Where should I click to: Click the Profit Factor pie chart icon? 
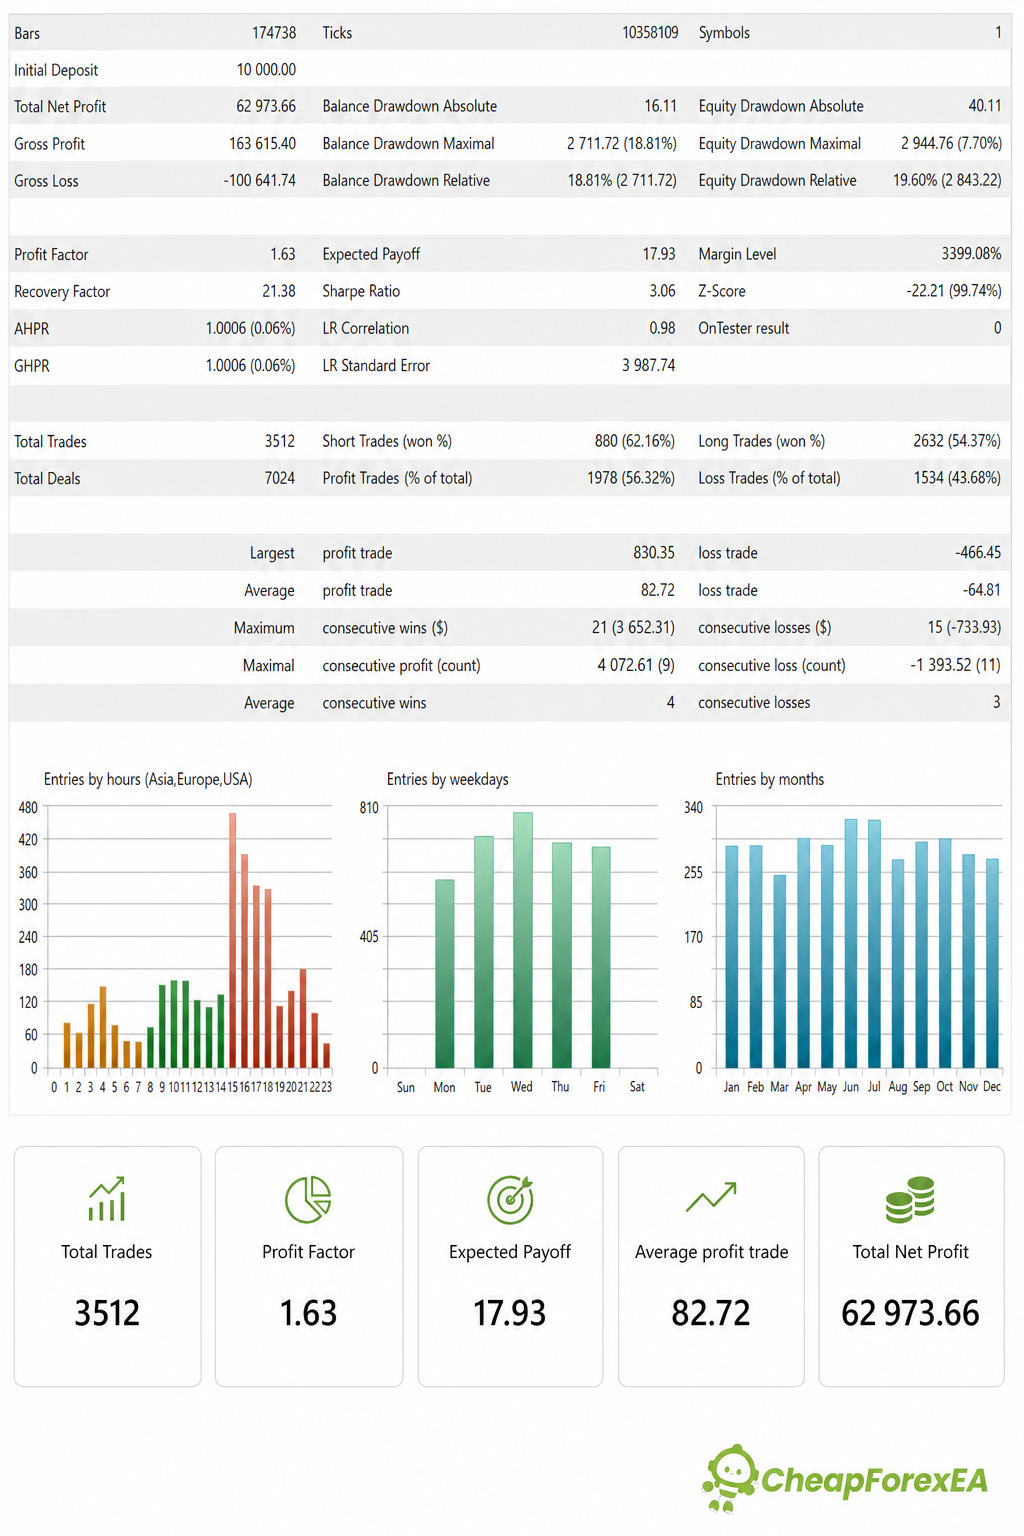click(308, 1199)
